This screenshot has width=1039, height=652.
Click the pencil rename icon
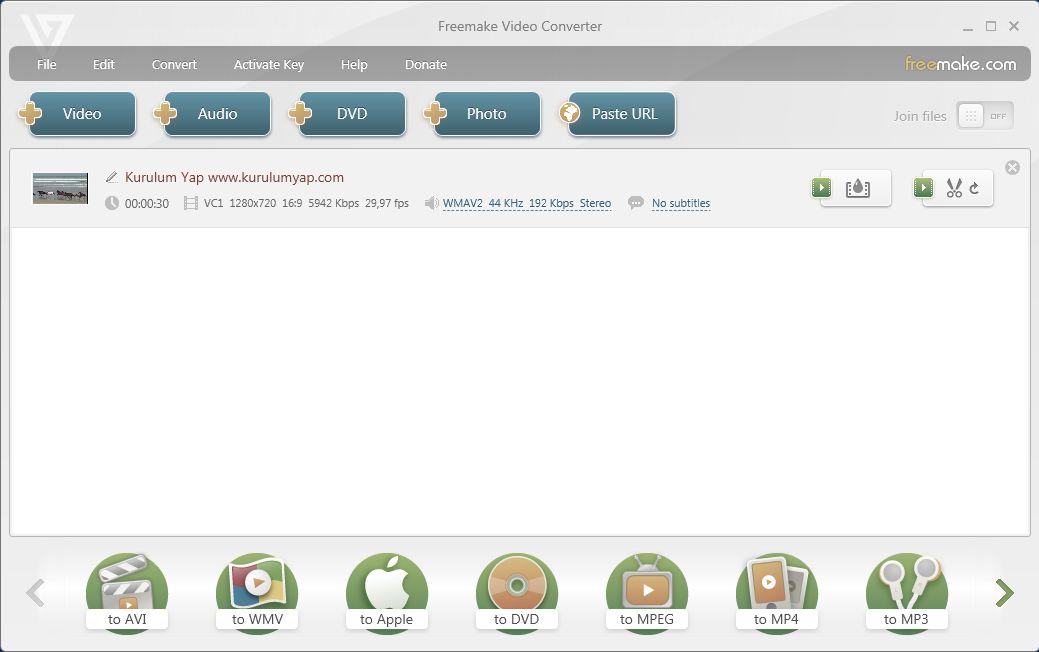(x=112, y=177)
